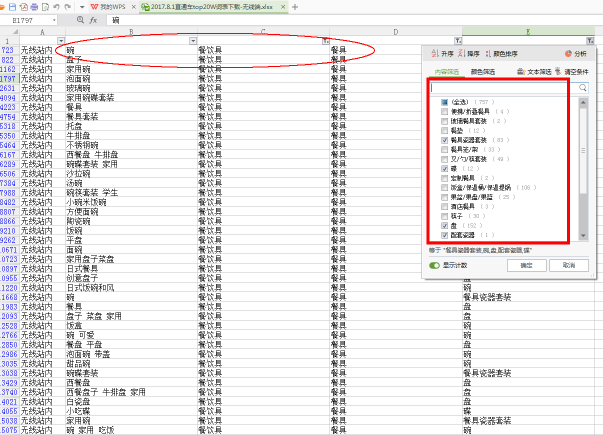The height and width of the screenshot is (435, 603).
Task: Click the 取消 cancel button
Action: pyautogui.click(x=568, y=265)
